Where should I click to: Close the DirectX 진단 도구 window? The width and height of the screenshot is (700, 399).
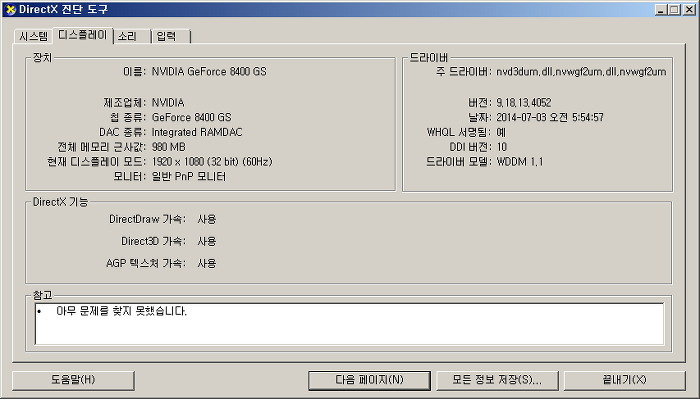[689, 9]
